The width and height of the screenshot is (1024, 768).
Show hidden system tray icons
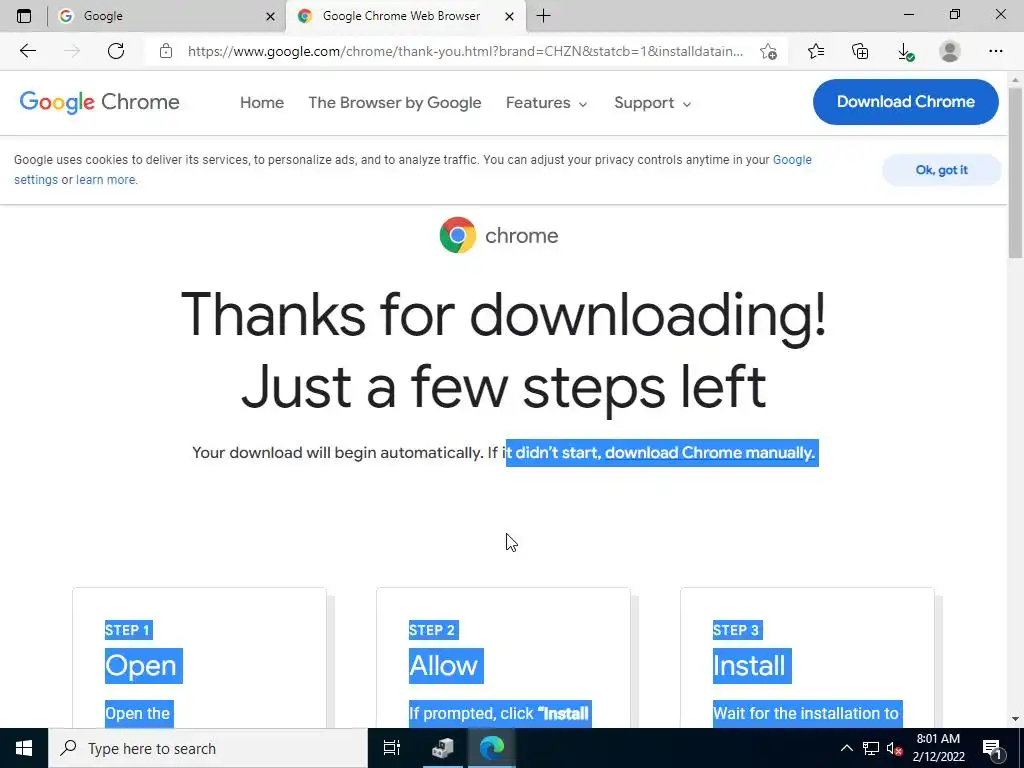pyautogui.click(x=846, y=748)
